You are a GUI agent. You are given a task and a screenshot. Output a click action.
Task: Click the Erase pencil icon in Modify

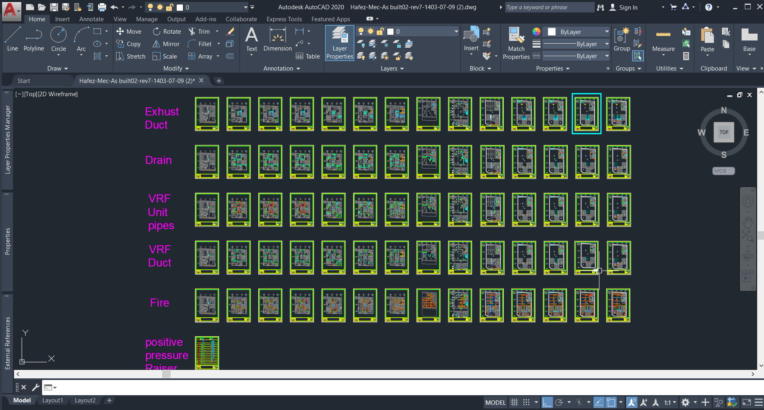(230, 31)
